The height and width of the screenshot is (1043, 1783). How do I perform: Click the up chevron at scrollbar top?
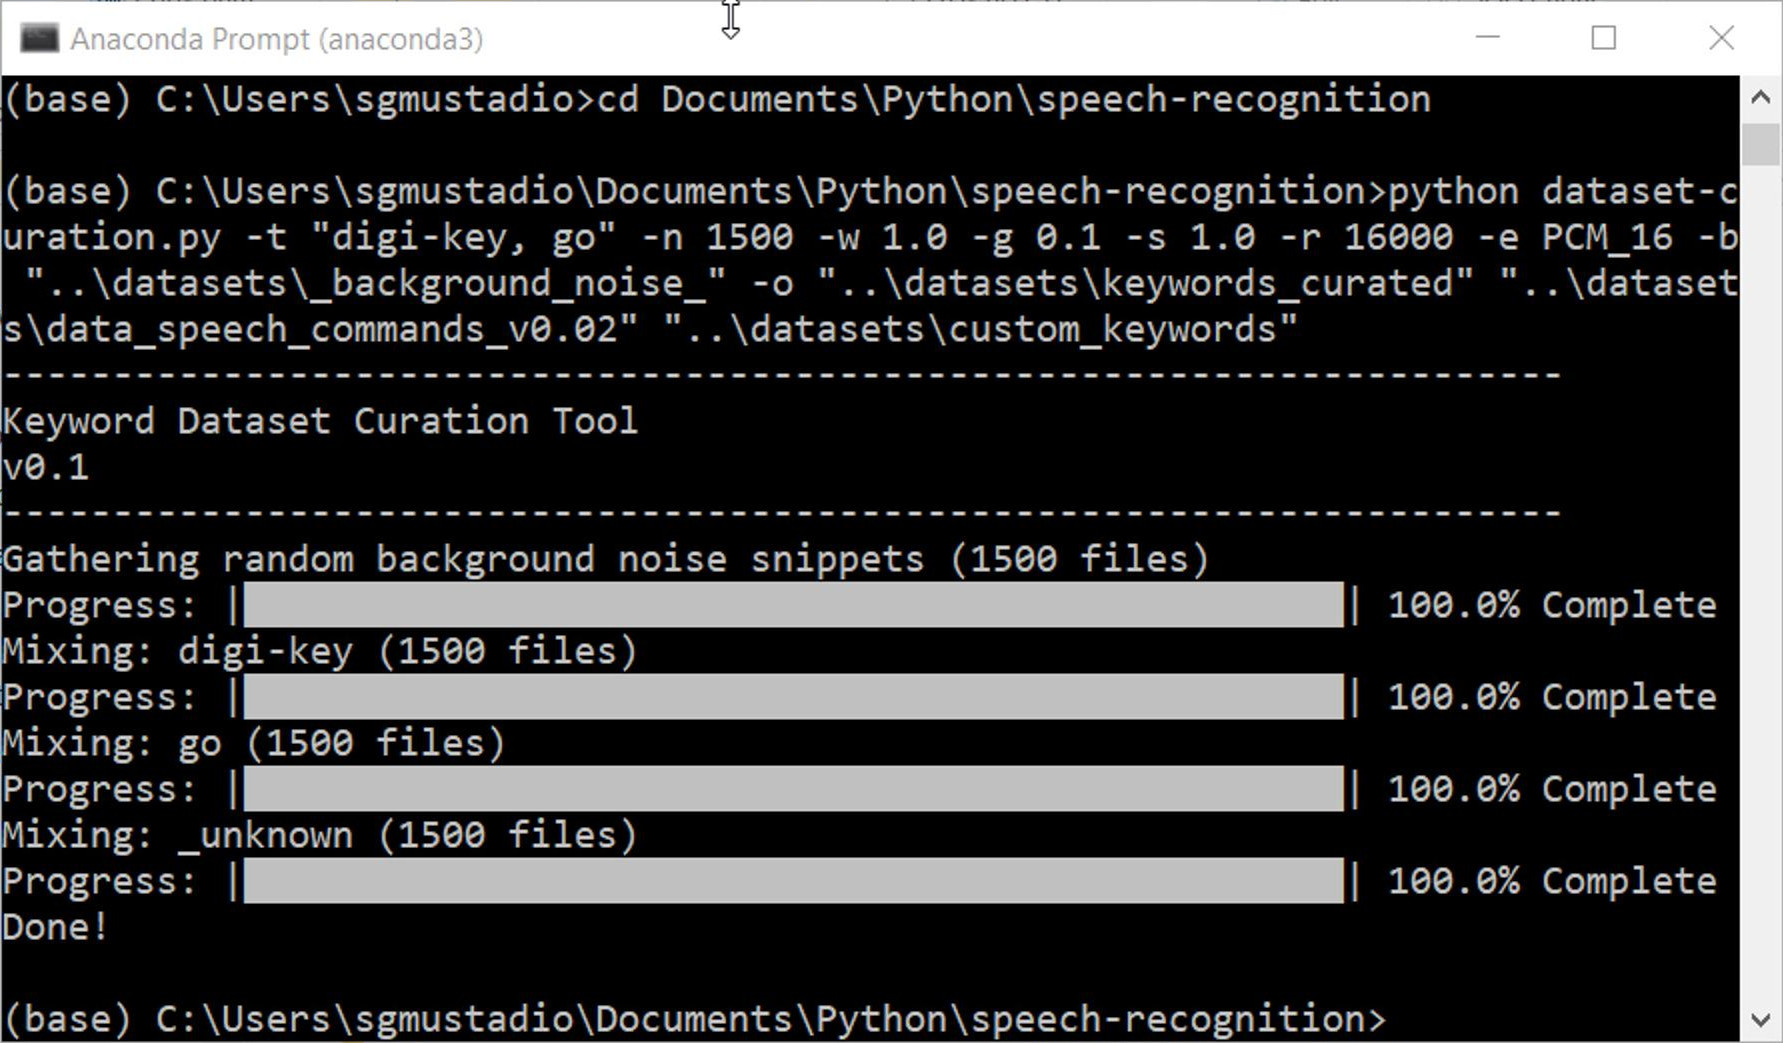[x=1759, y=96]
